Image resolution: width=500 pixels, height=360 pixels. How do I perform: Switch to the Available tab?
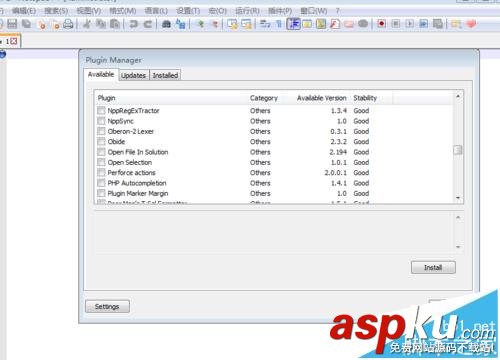(101, 74)
